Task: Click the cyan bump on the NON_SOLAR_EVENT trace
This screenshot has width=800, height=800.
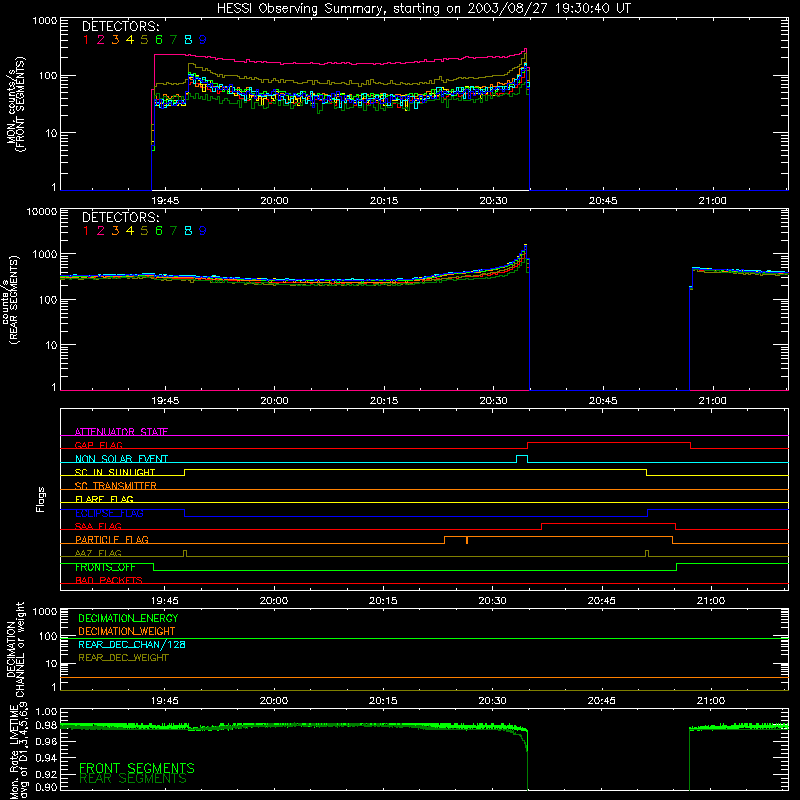Action: click(x=522, y=459)
